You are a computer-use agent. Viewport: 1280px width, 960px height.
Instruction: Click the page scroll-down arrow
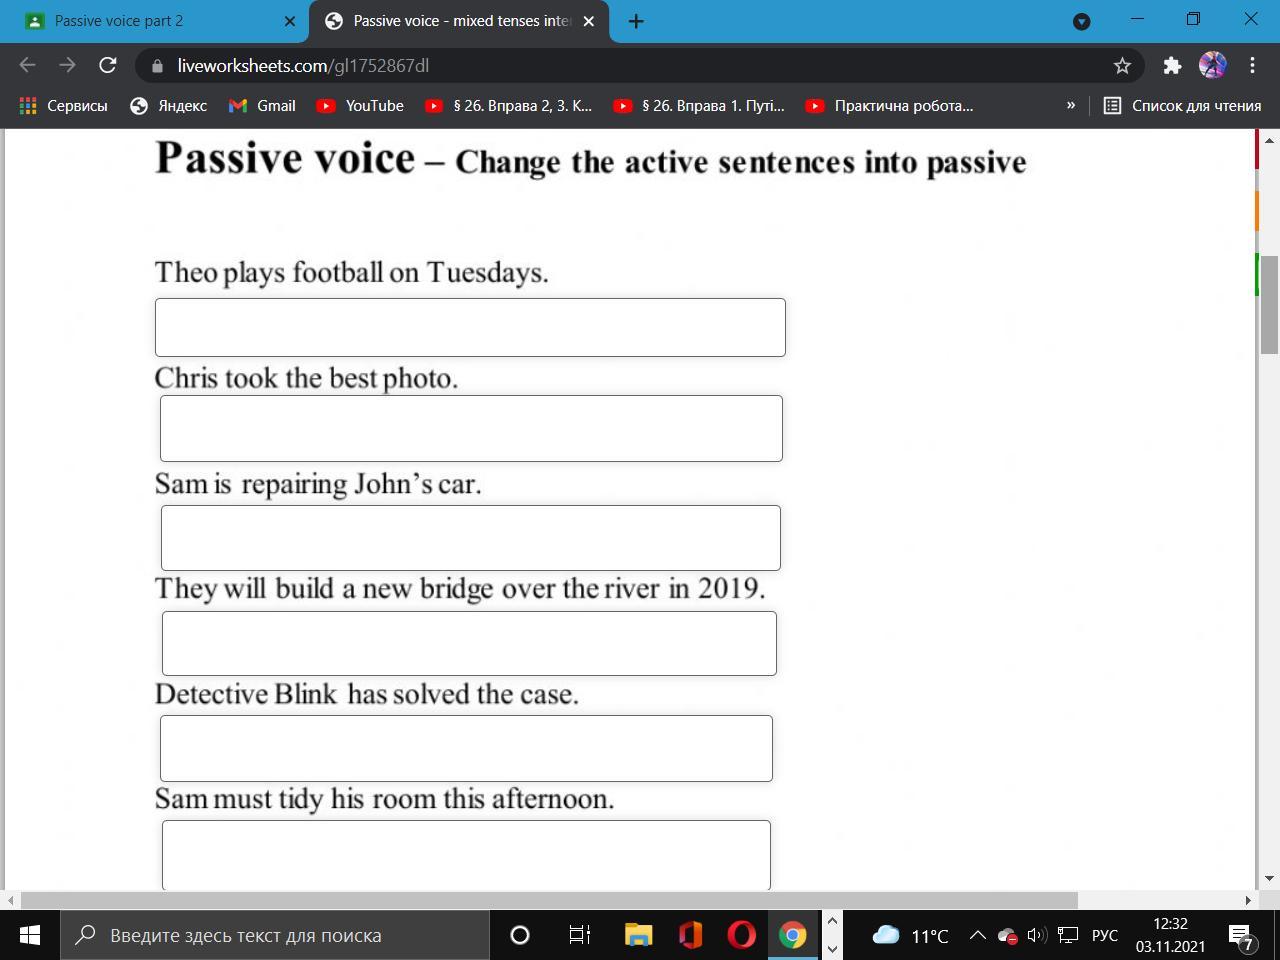(x=1269, y=878)
